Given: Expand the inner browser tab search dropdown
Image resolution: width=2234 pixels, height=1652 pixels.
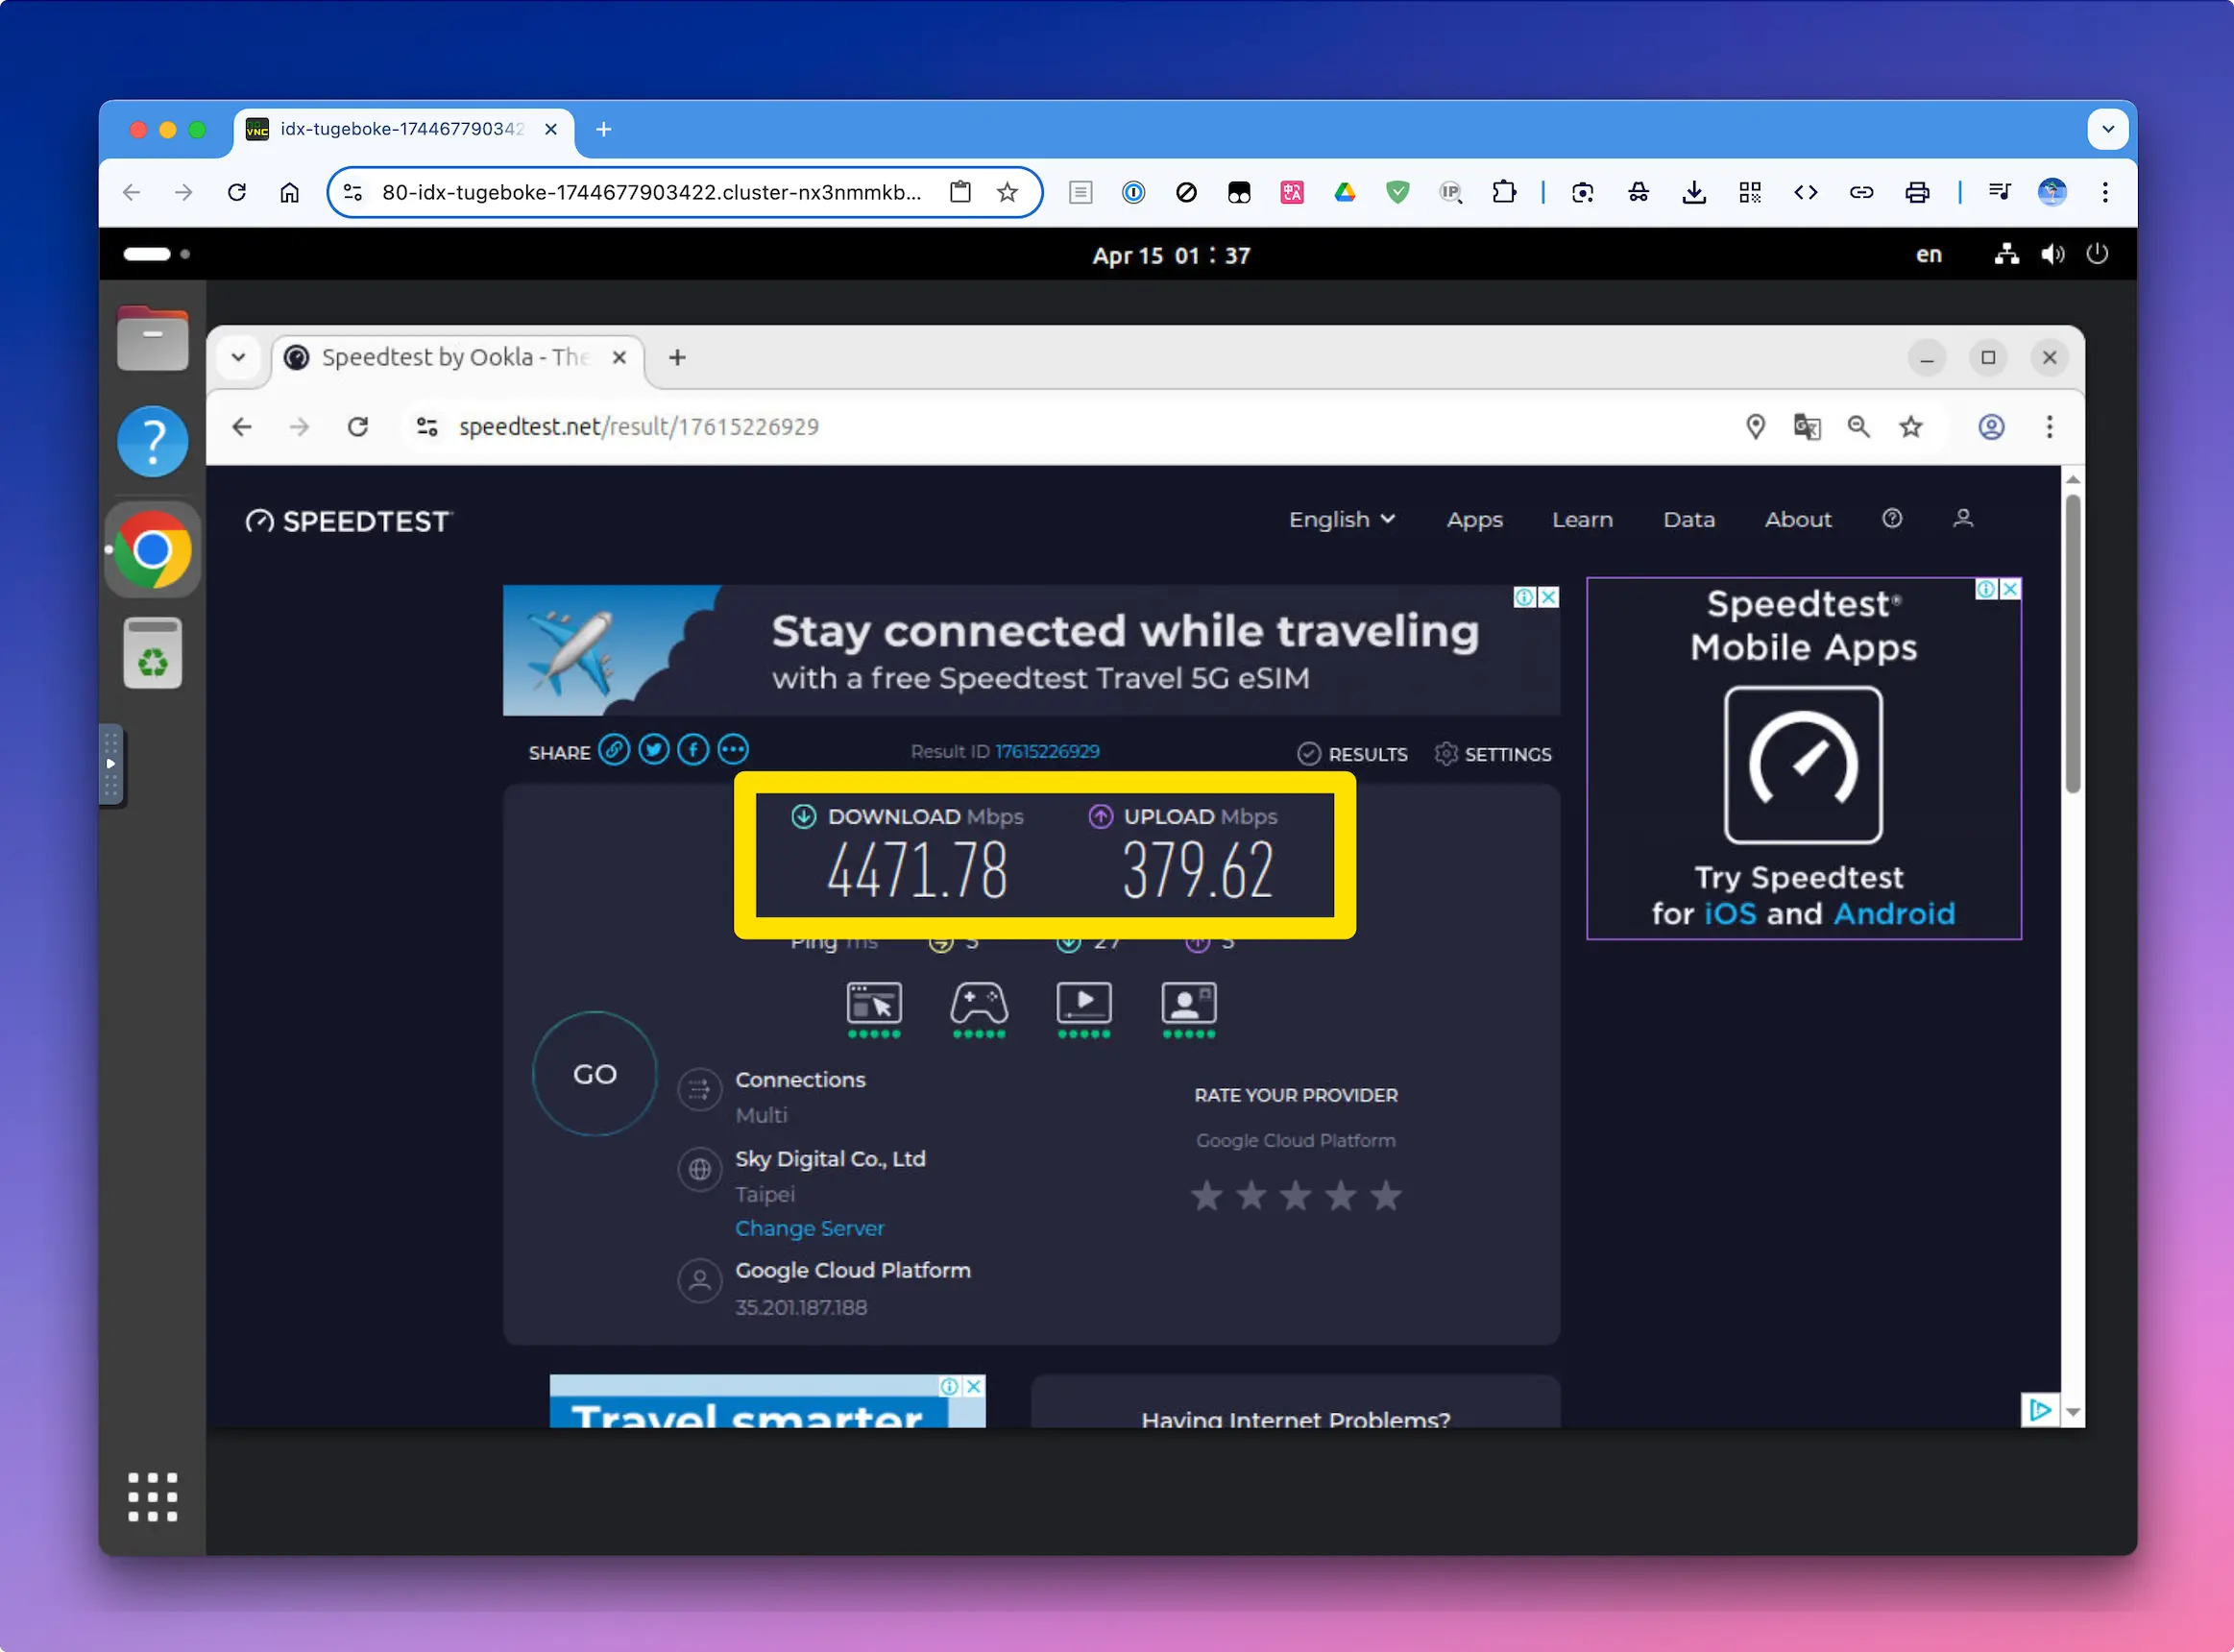Looking at the screenshot, I should [x=238, y=357].
